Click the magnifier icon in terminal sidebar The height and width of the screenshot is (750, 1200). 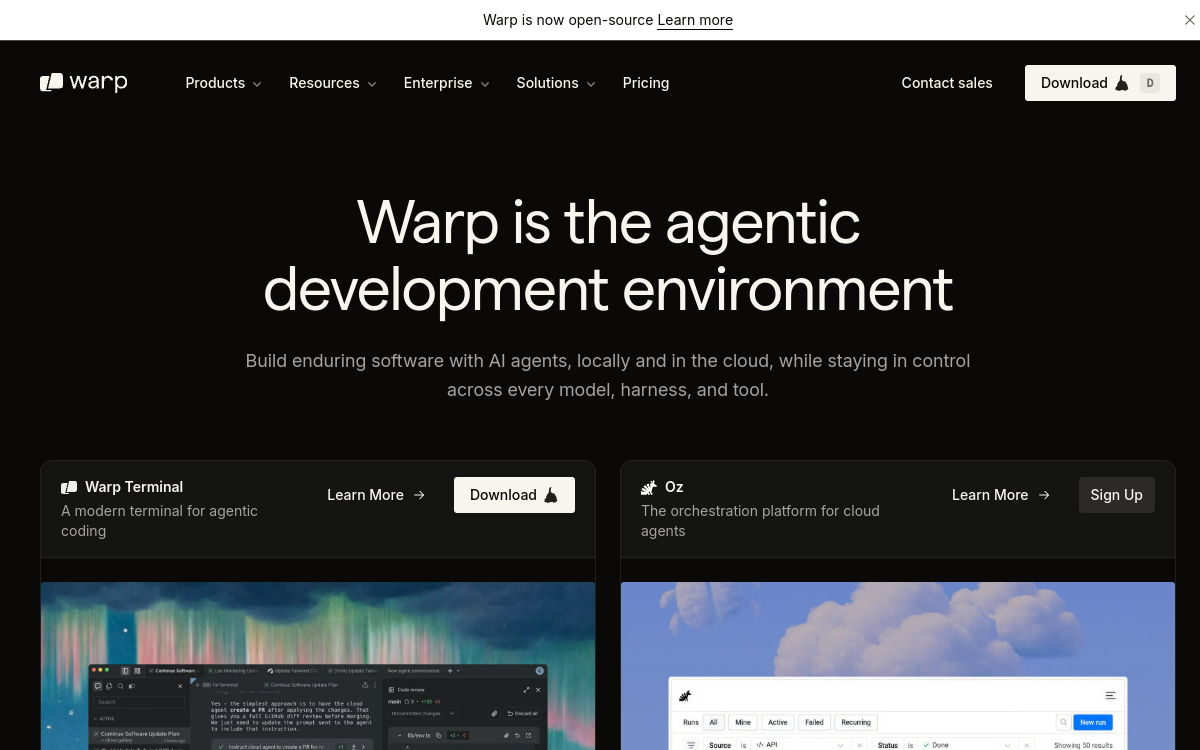pos(121,686)
